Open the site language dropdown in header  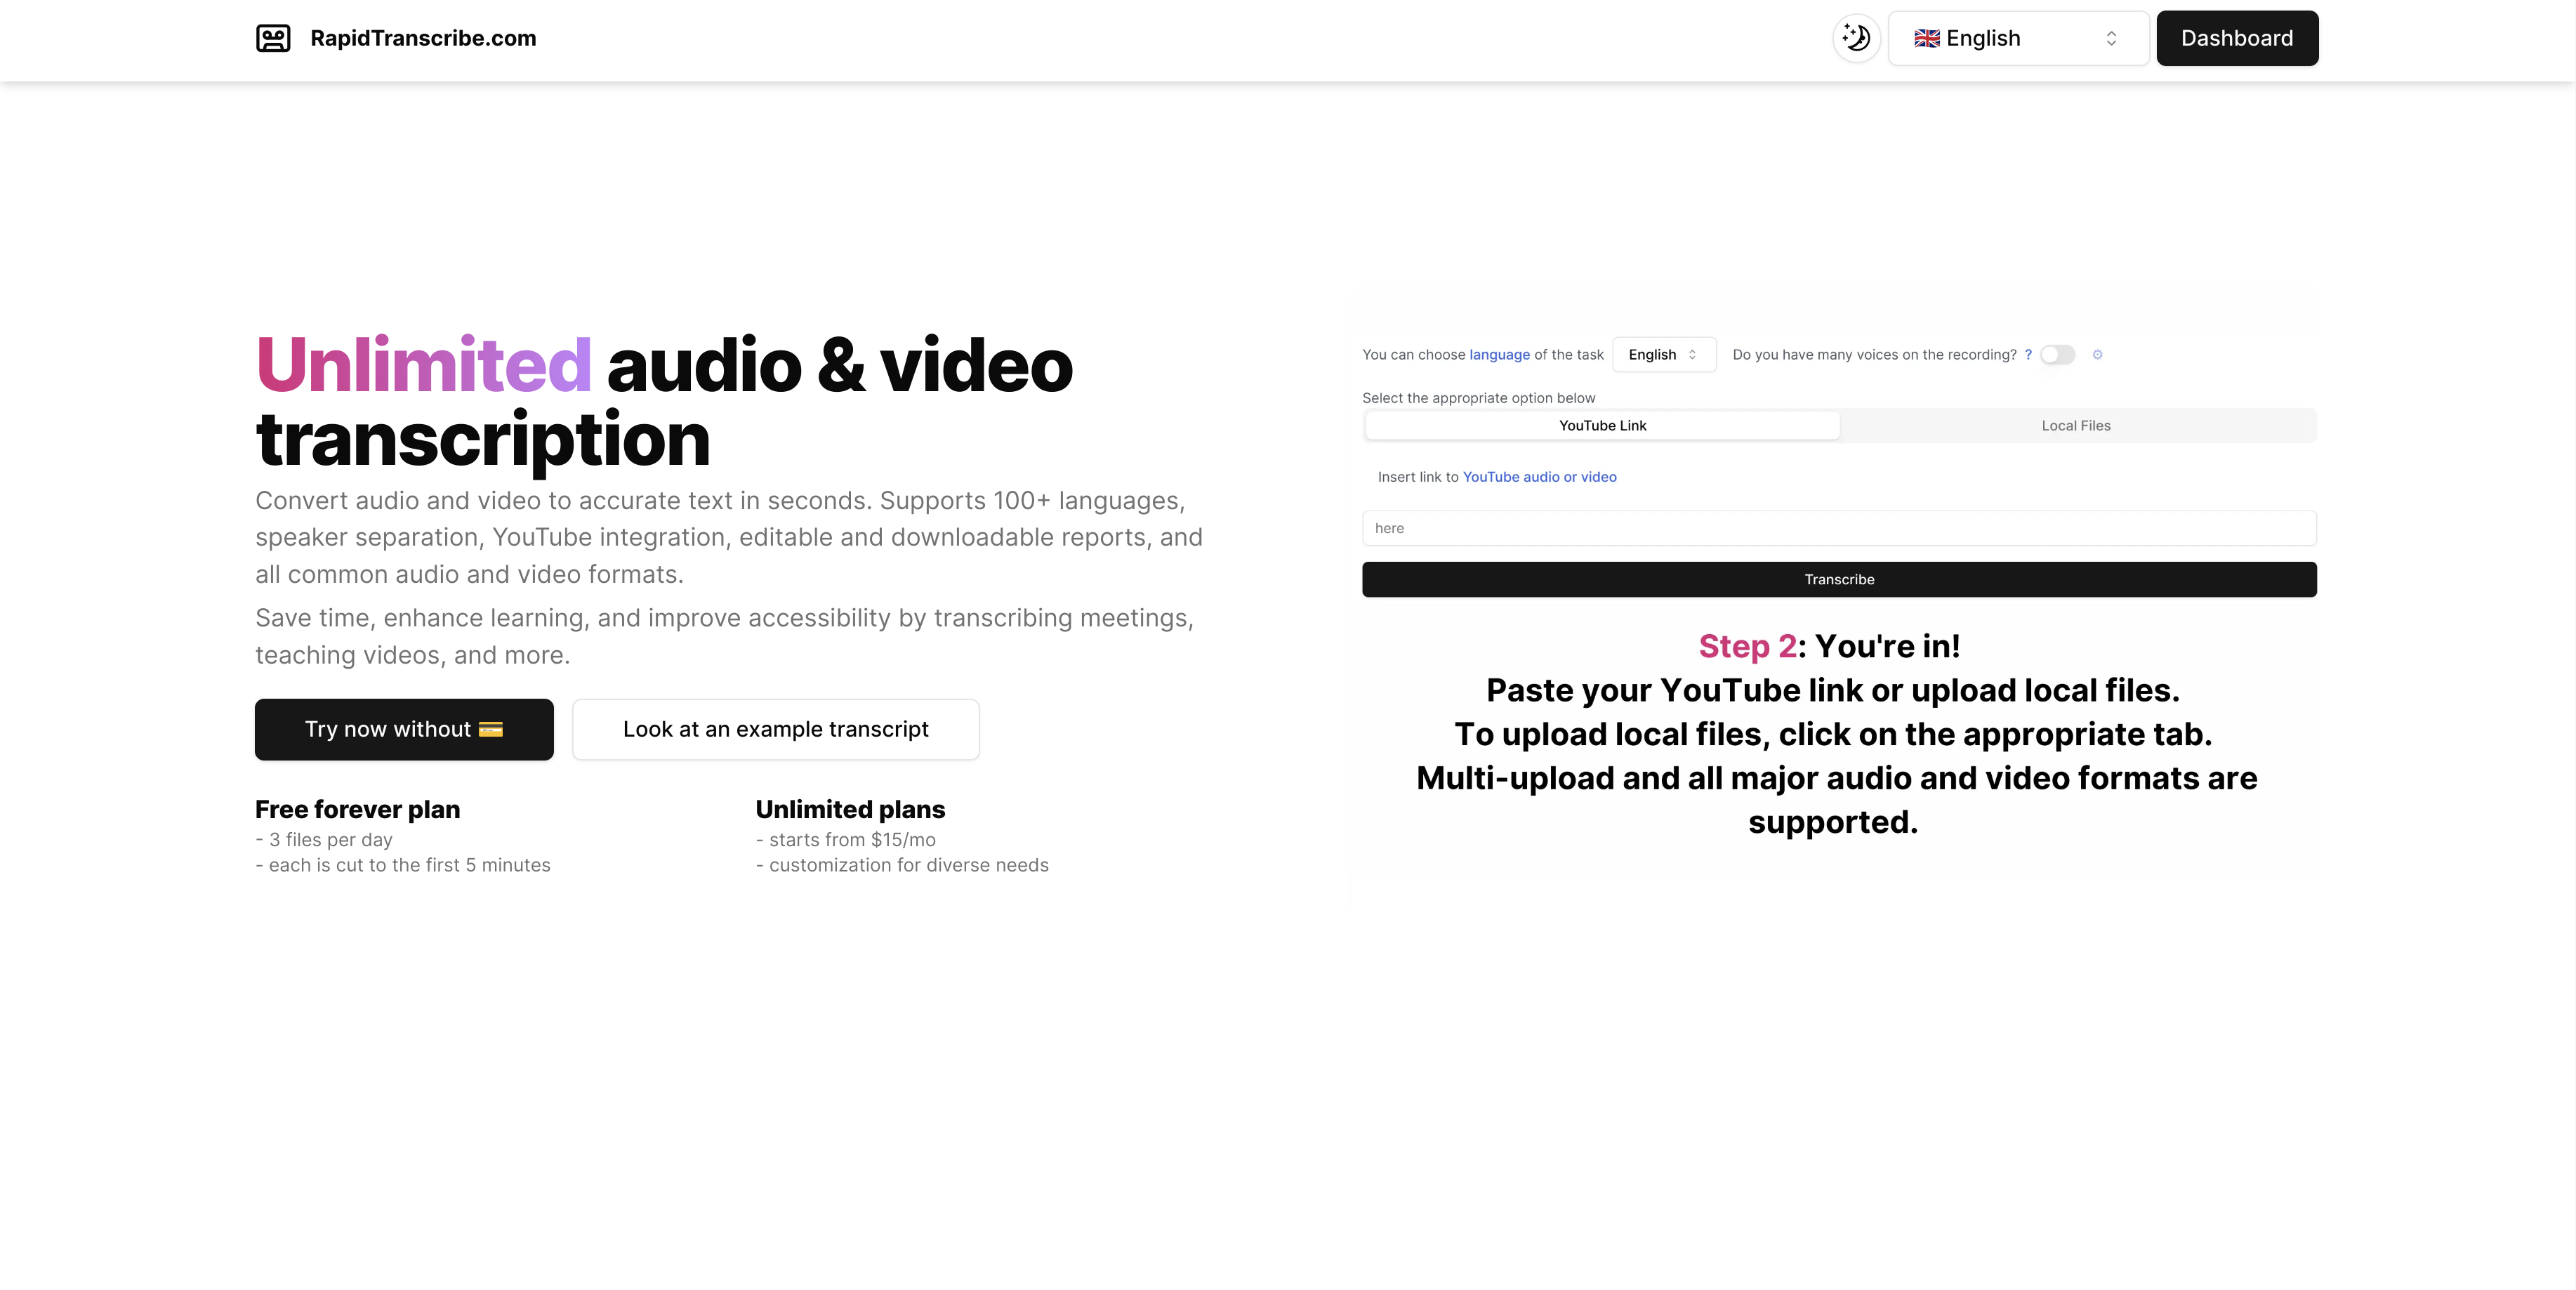(x=2017, y=38)
